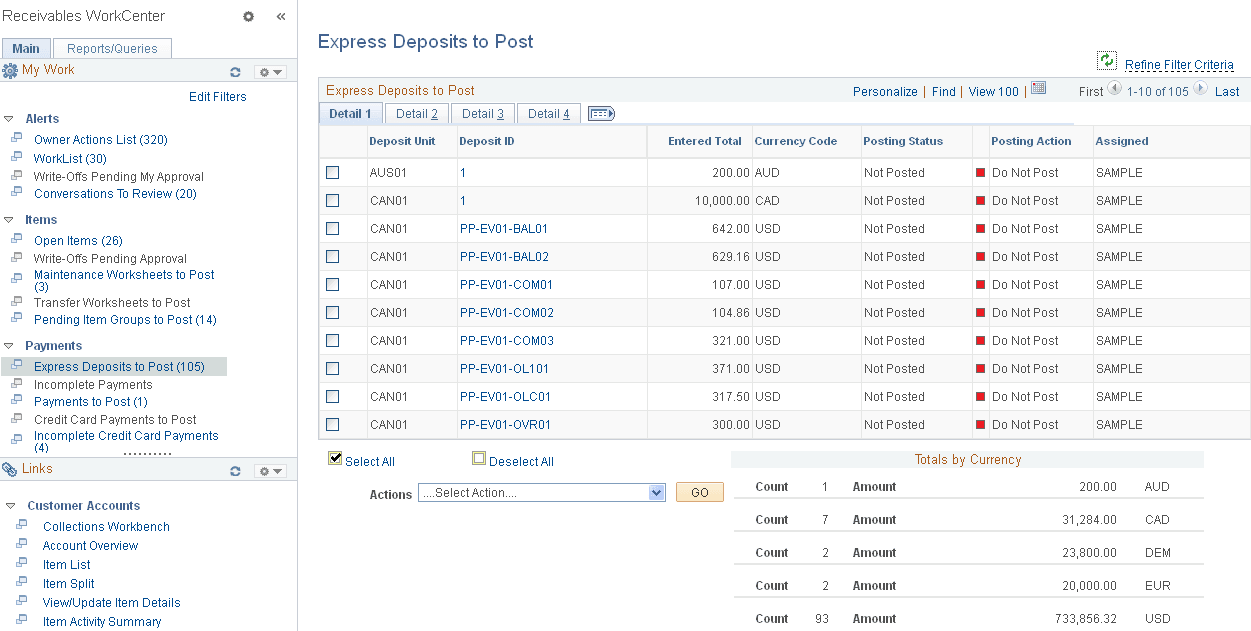Click the next page arrow in pagination
The height and width of the screenshot is (631, 1251).
[1200, 89]
